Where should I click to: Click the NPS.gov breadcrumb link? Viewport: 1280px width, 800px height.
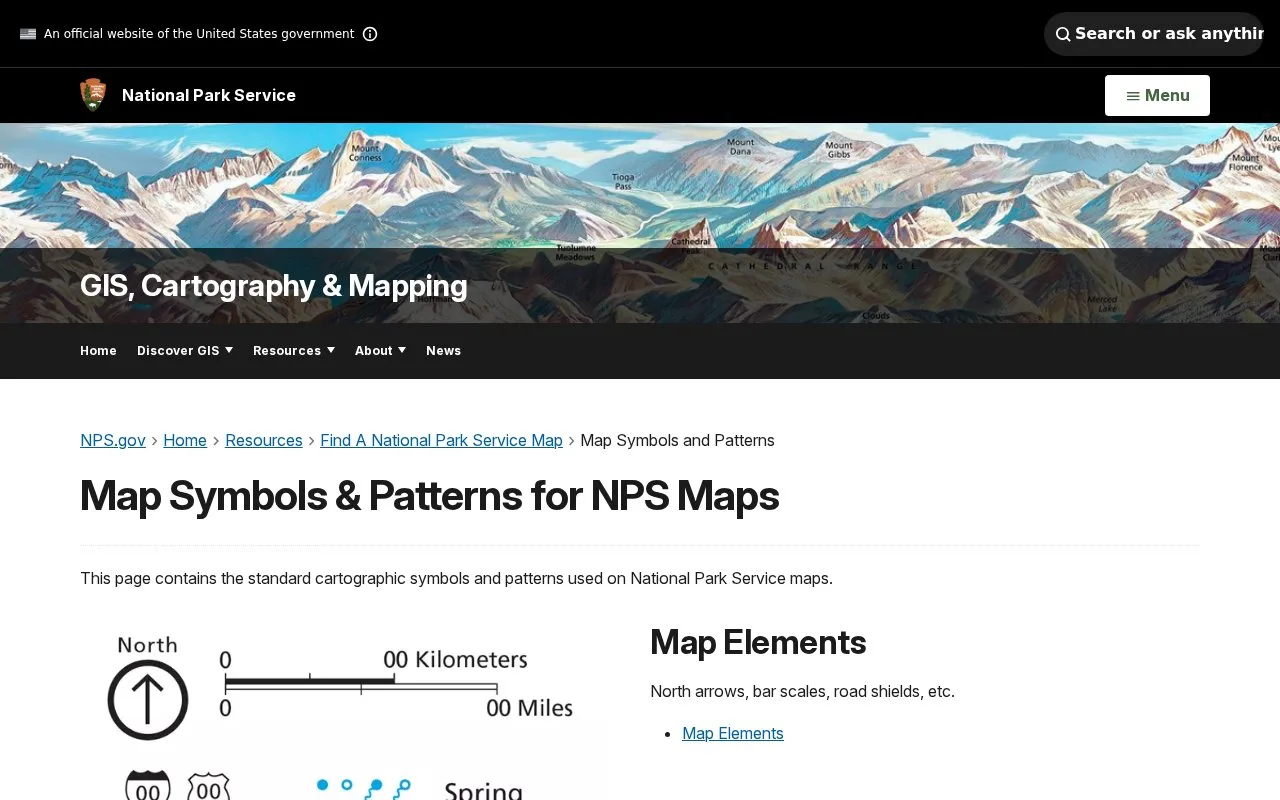click(x=113, y=440)
